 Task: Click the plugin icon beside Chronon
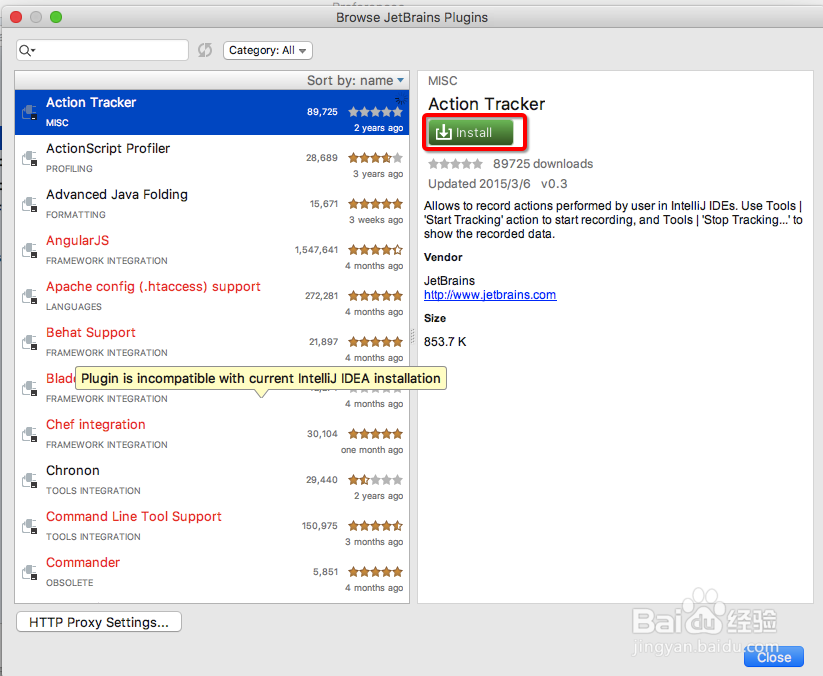pyautogui.click(x=30, y=480)
